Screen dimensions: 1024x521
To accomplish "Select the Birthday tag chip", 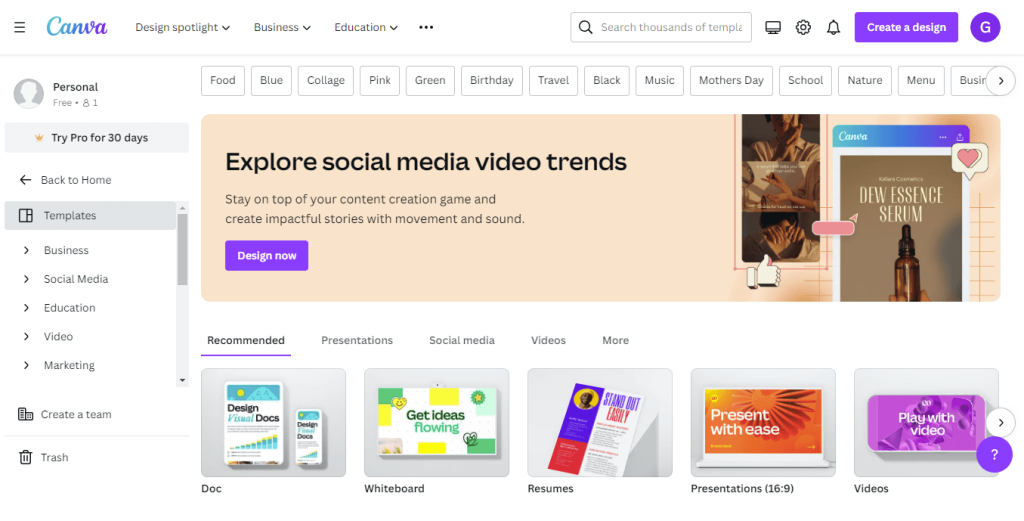I will click(x=492, y=80).
